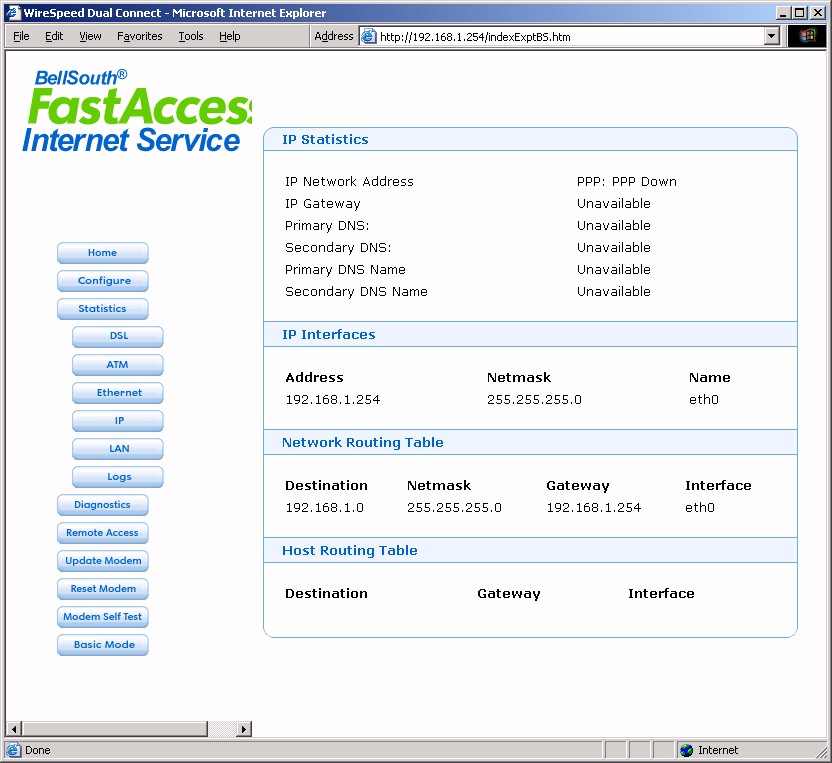Show IP statistics button

(x=118, y=421)
